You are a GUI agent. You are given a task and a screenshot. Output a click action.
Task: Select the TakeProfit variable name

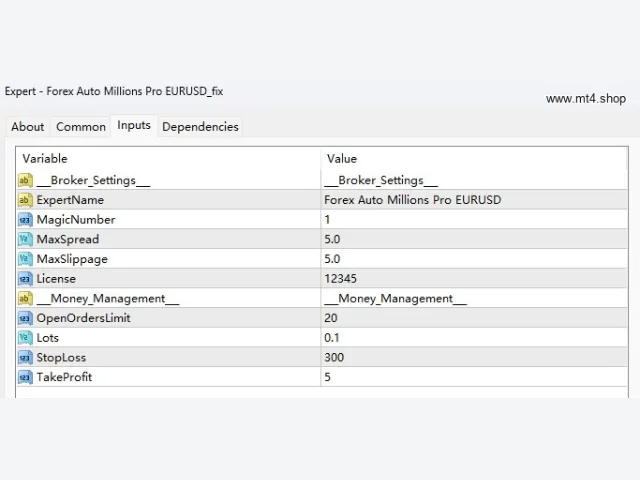tap(64, 377)
